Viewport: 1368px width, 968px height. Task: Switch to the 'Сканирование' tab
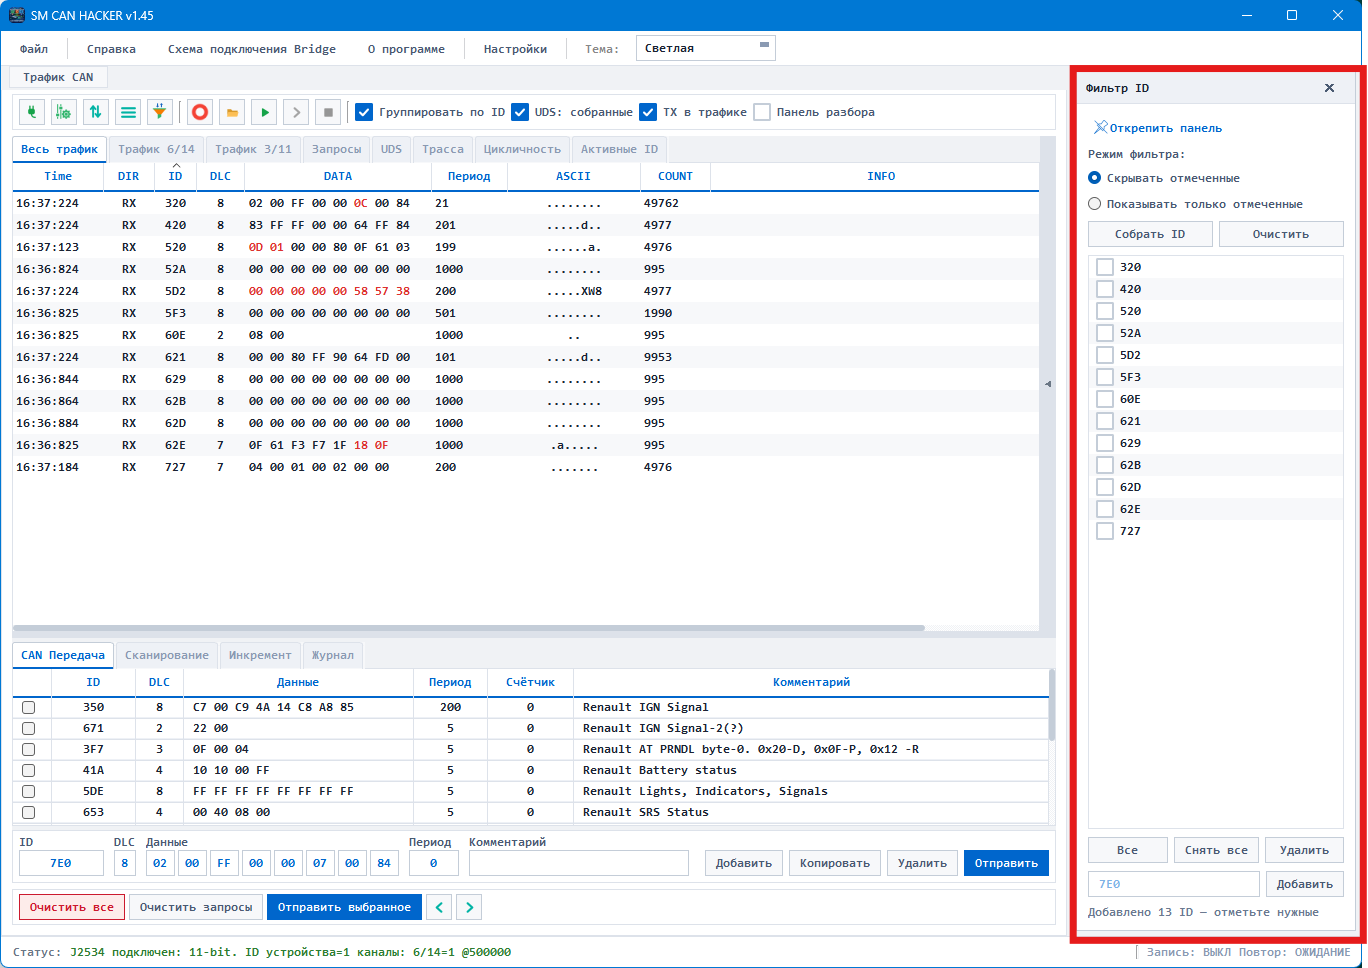tap(167, 655)
